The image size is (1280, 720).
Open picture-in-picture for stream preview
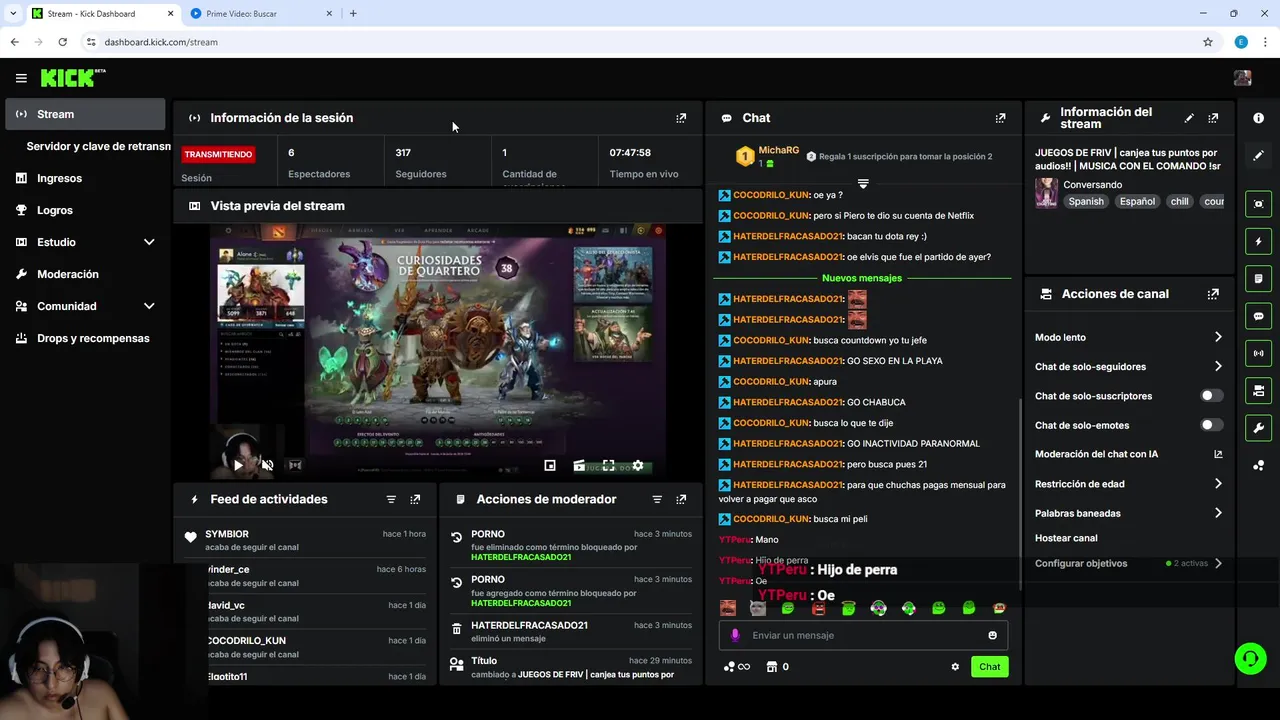pyautogui.click(x=550, y=465)
